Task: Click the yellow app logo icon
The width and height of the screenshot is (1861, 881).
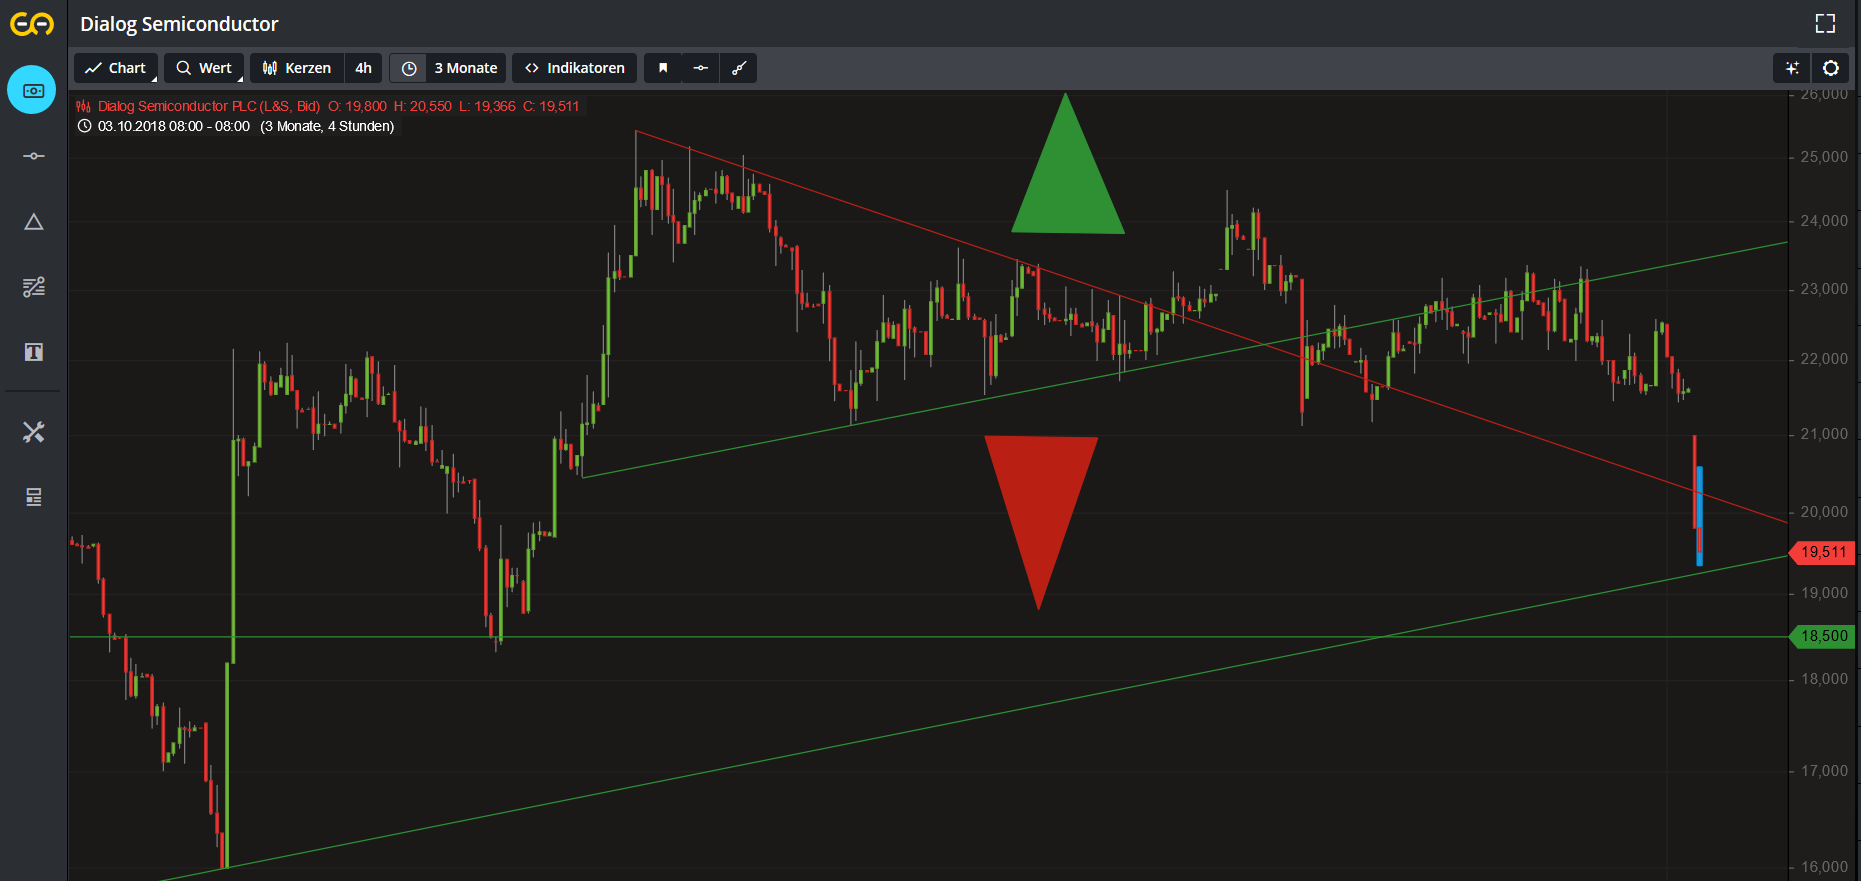Action: pyautogui.click(x=32, y=24)
